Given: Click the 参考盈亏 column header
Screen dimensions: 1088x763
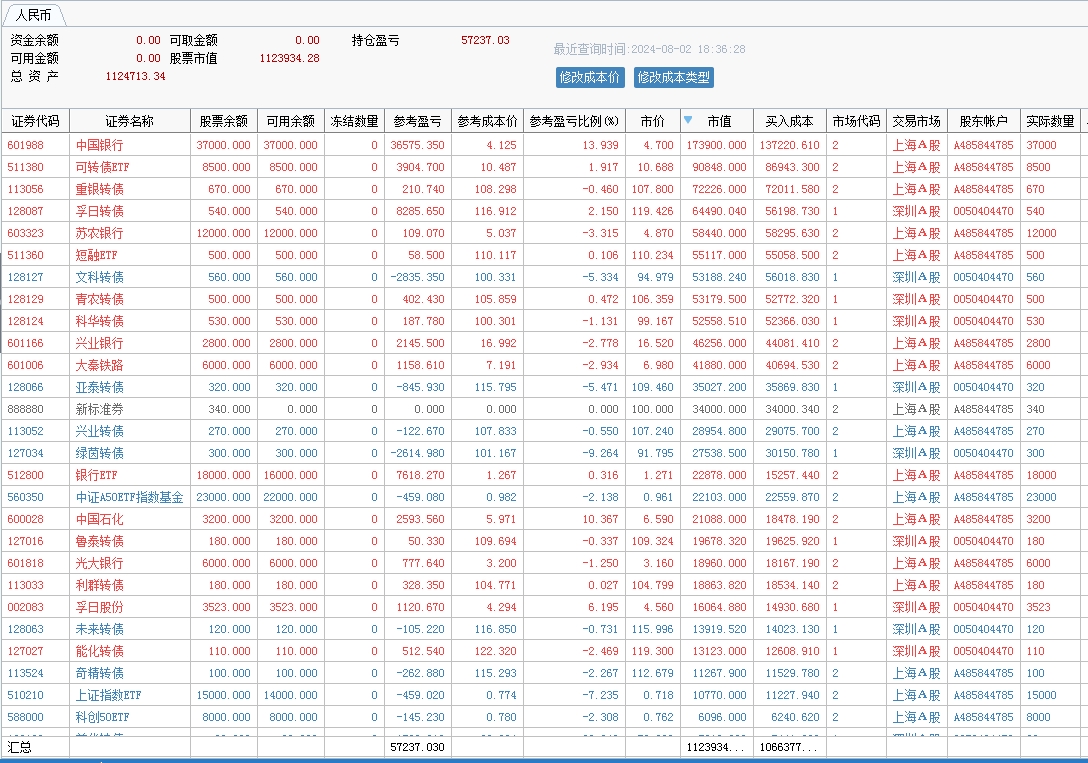Looking at the screenshot, I should click(417, 121).
